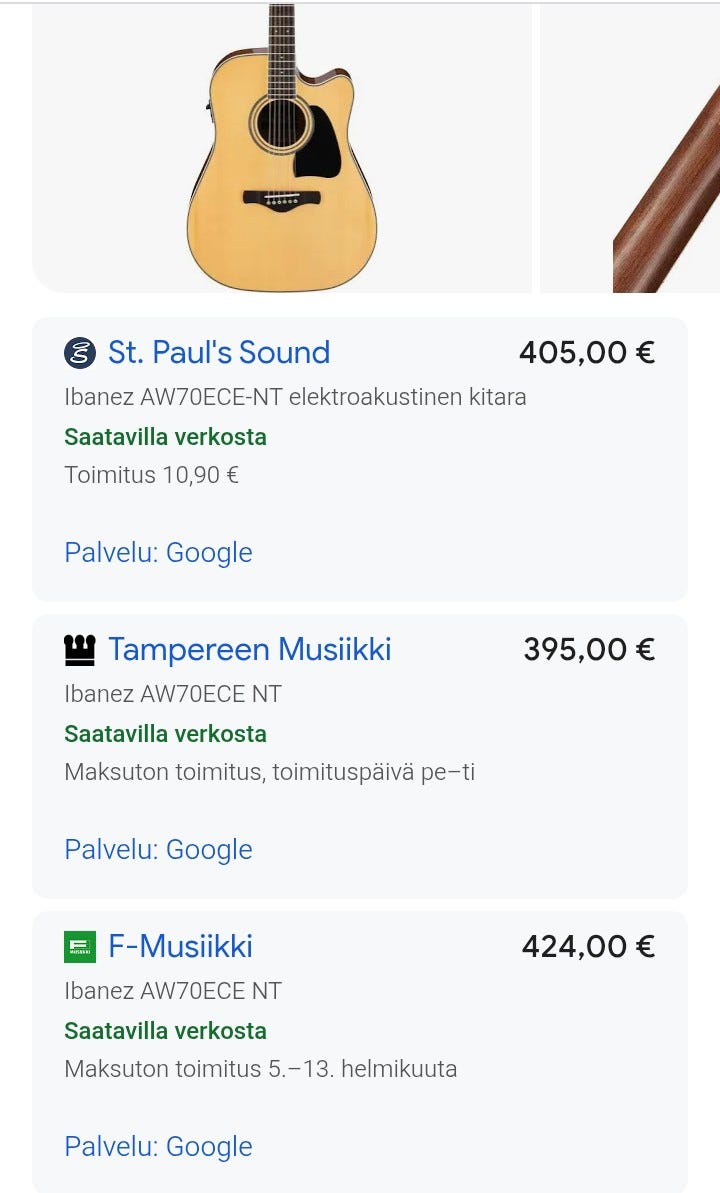Click the Ibanez AW70ECE-NT elektroakustinen kitara title
The image size is (720, 1193).
(296, 397)
